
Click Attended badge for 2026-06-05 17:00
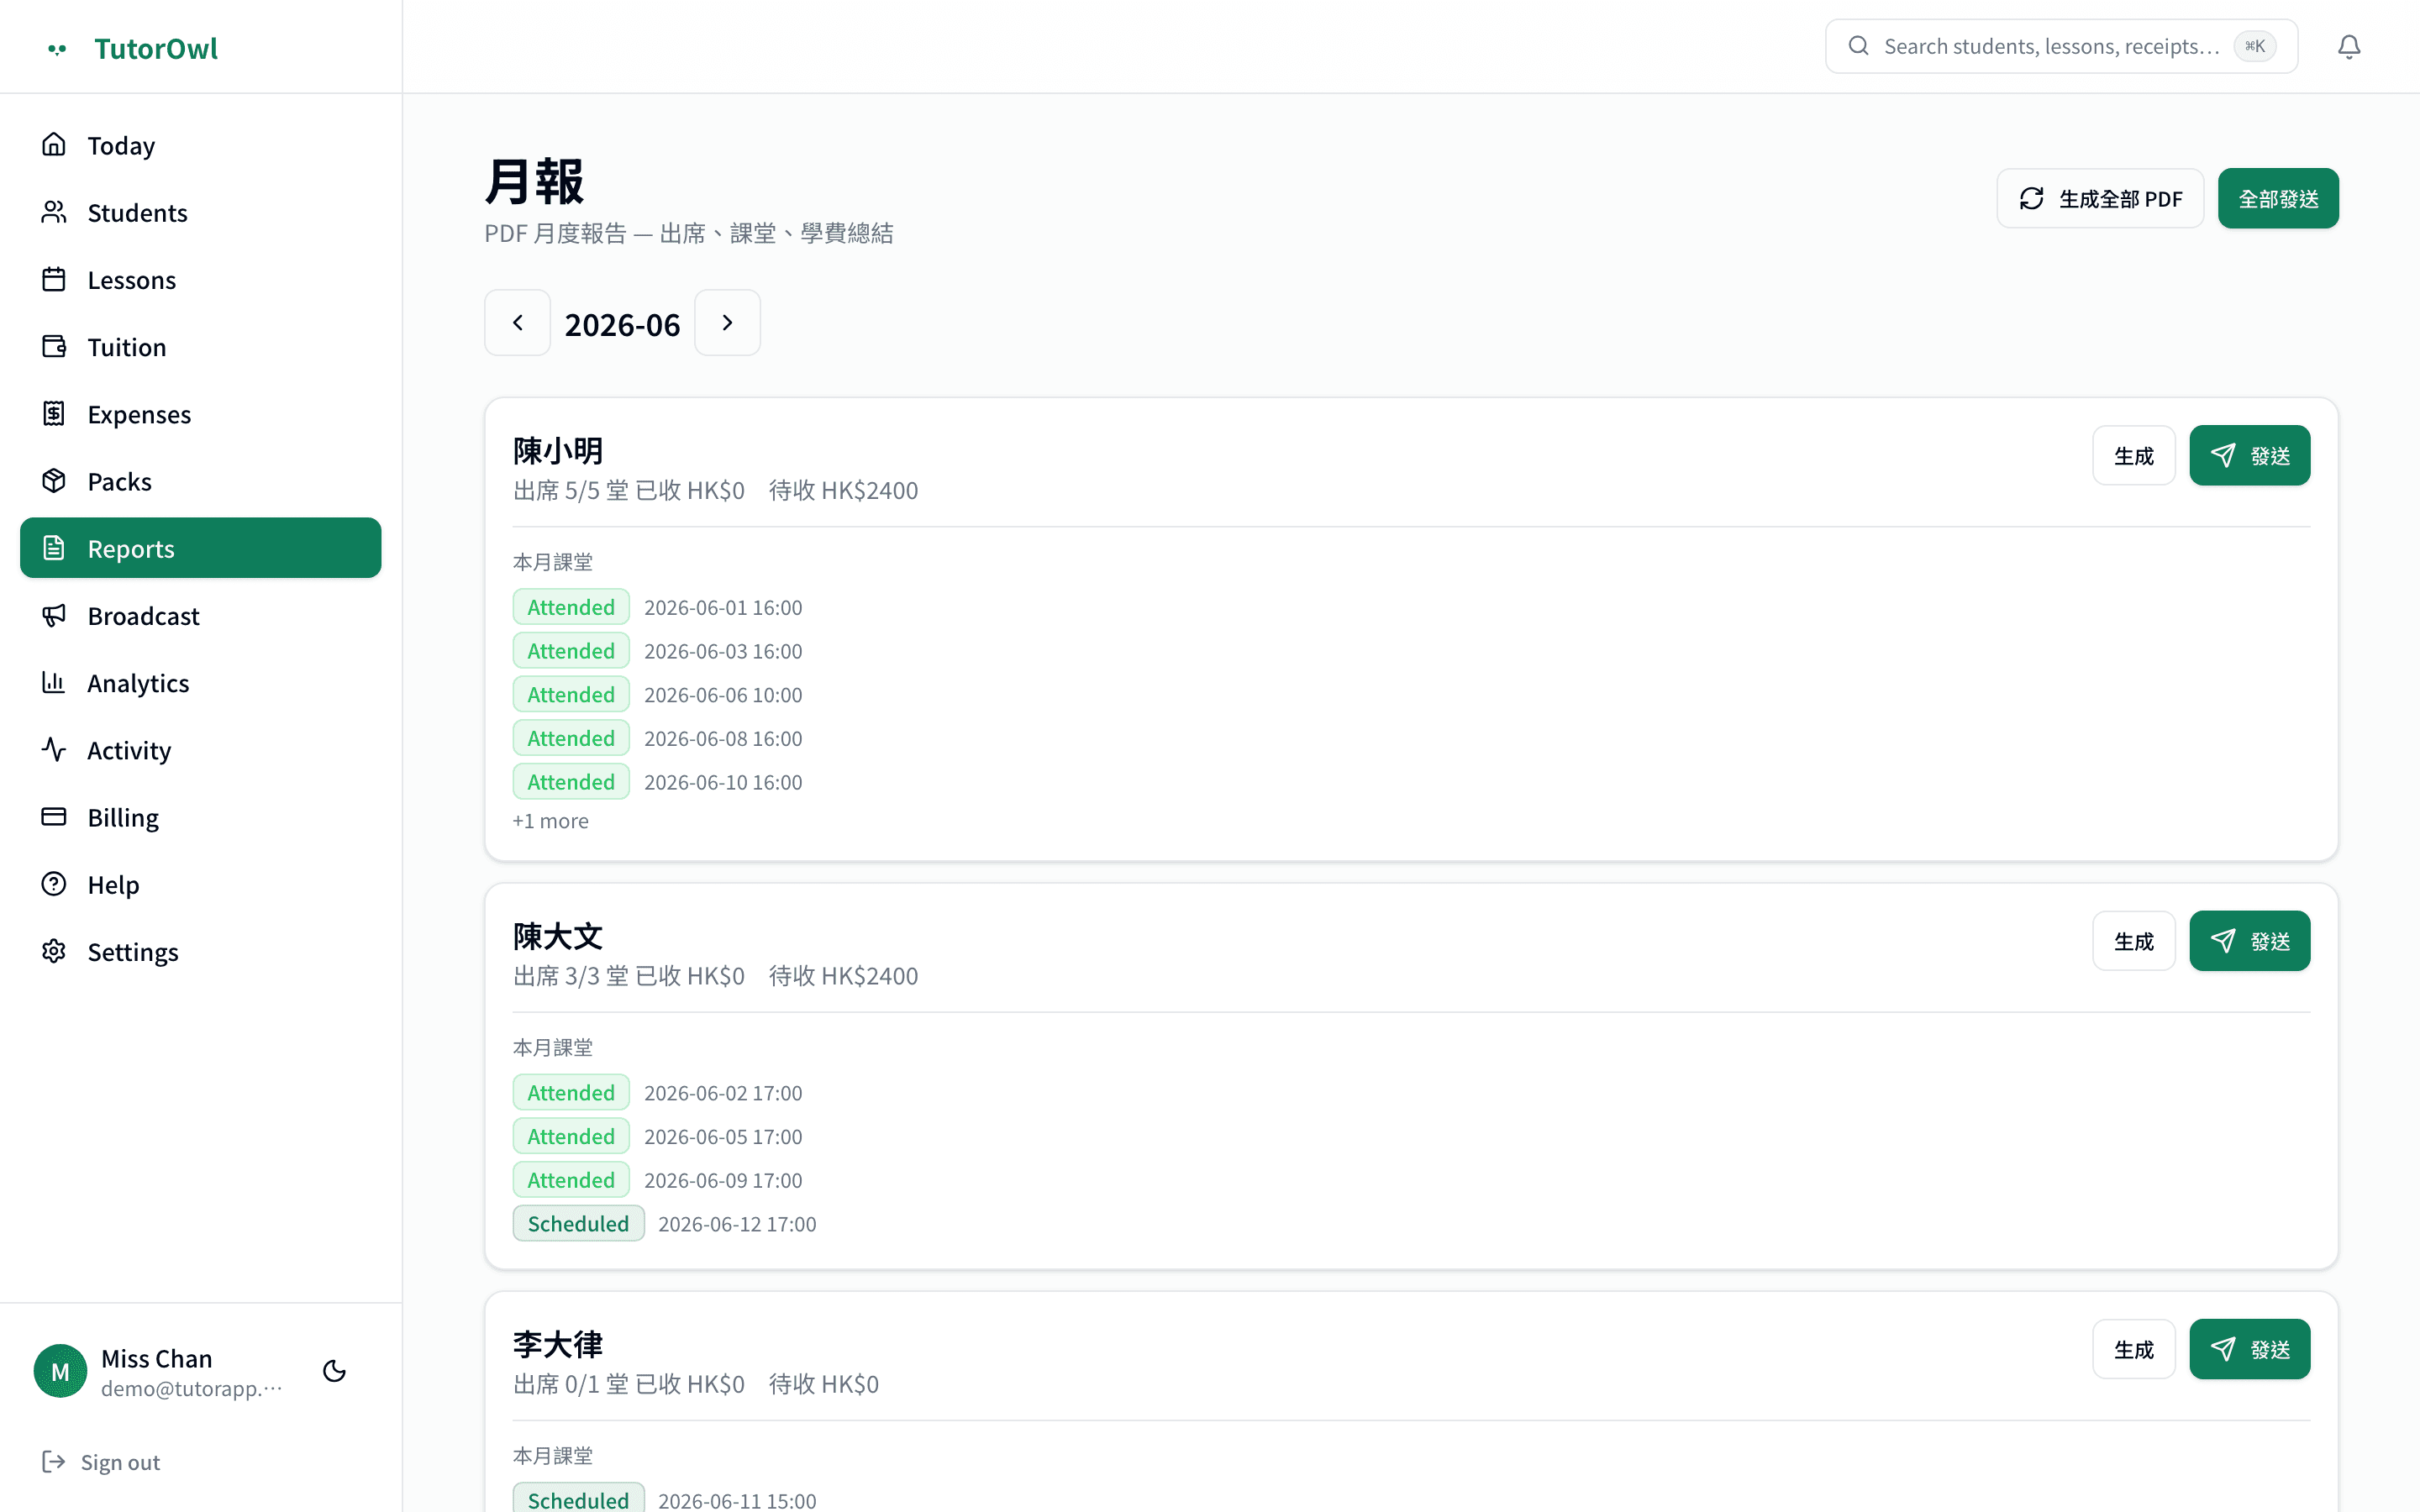pos(571,1136)
